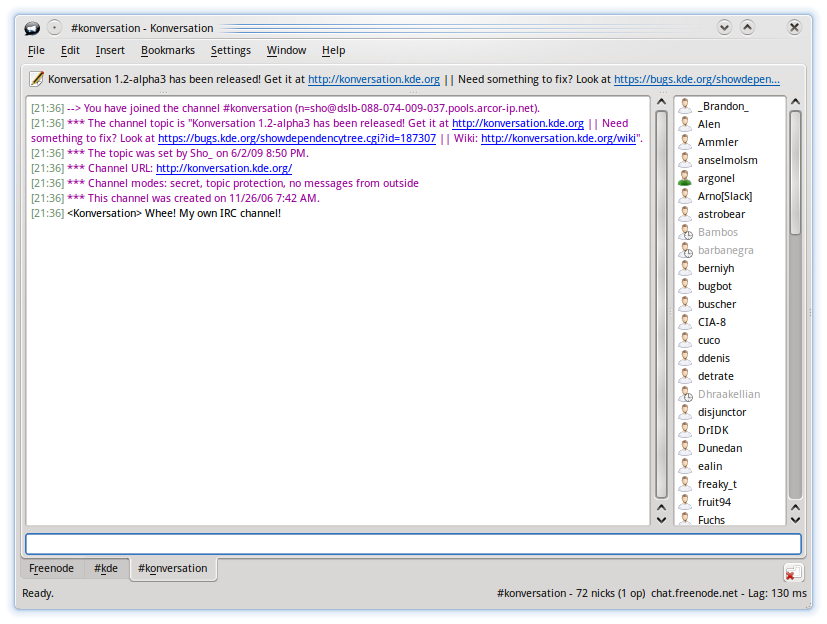Click the user icon beside ddenis
Screen dimensions: 827x624
point(685,358)
